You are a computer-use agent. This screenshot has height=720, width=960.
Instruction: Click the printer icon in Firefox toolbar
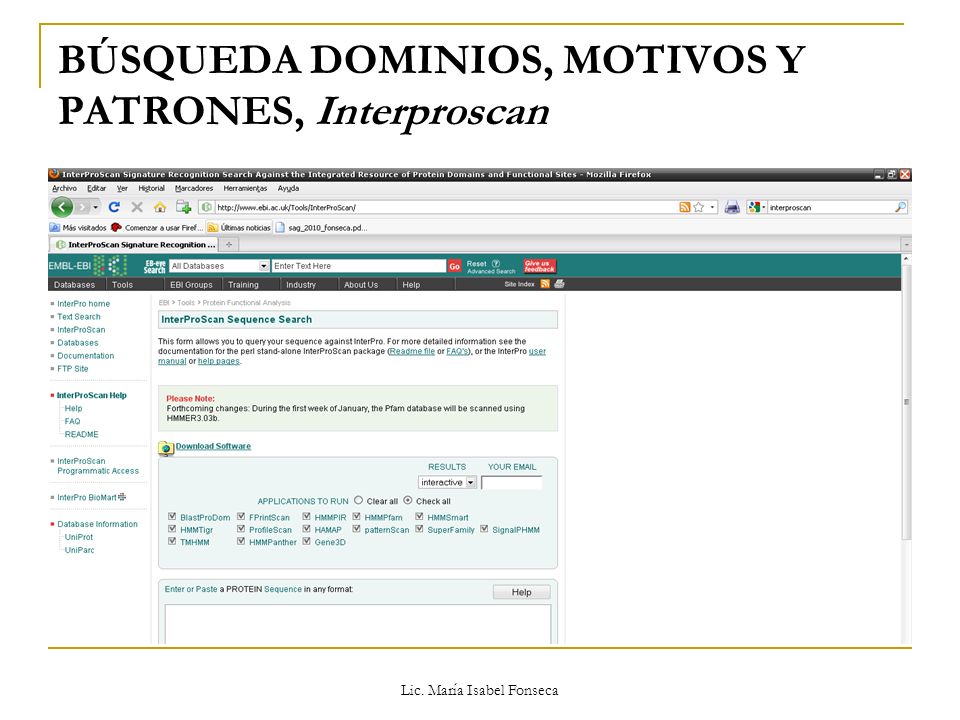pos(732,207)
